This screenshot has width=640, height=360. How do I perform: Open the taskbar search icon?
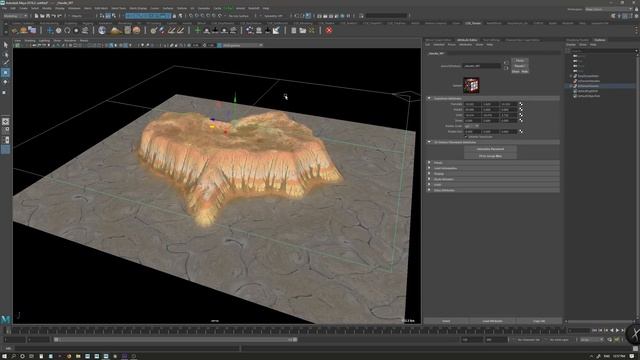pyautogui.click(x=13, y=356)
